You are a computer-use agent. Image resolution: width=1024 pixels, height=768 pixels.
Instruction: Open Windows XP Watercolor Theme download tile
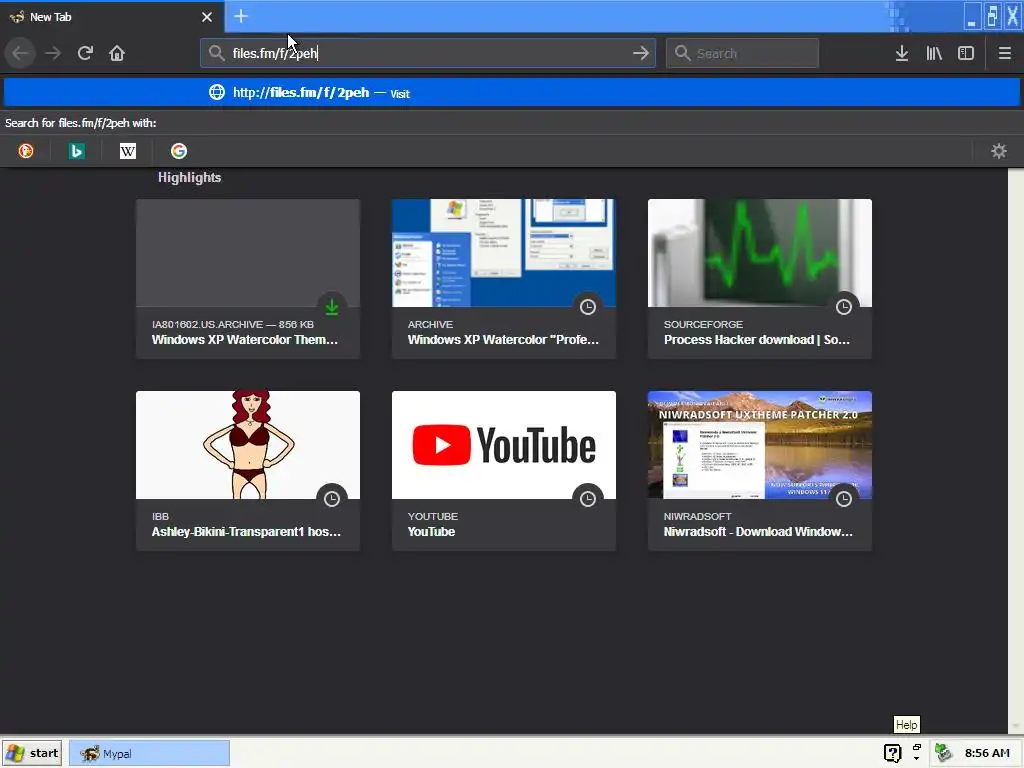[x=248, y=279]
